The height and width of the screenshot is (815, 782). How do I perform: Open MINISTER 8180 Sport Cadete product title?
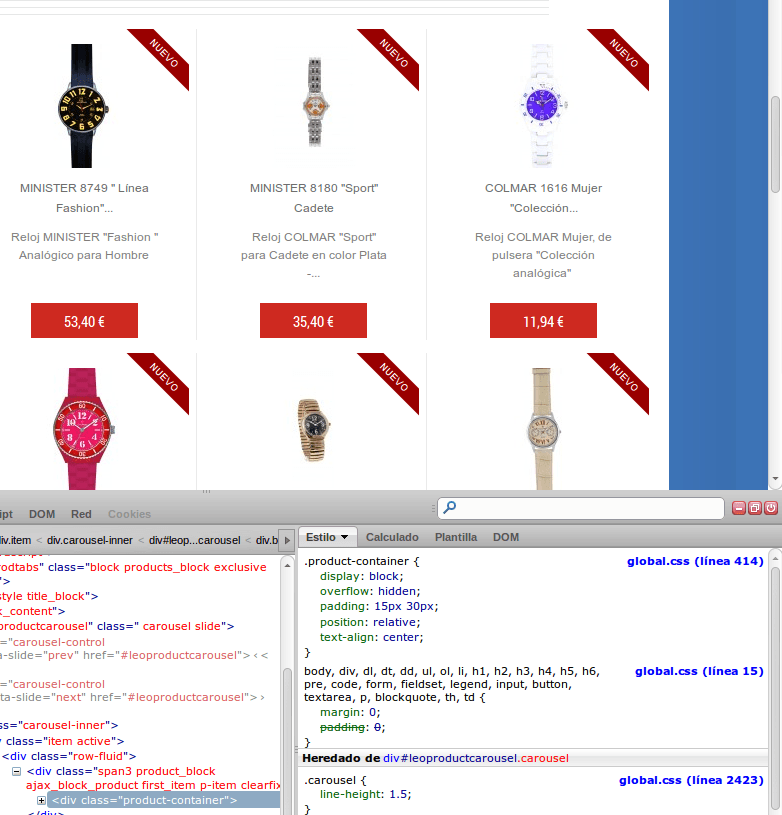click(x=314, y=198)
